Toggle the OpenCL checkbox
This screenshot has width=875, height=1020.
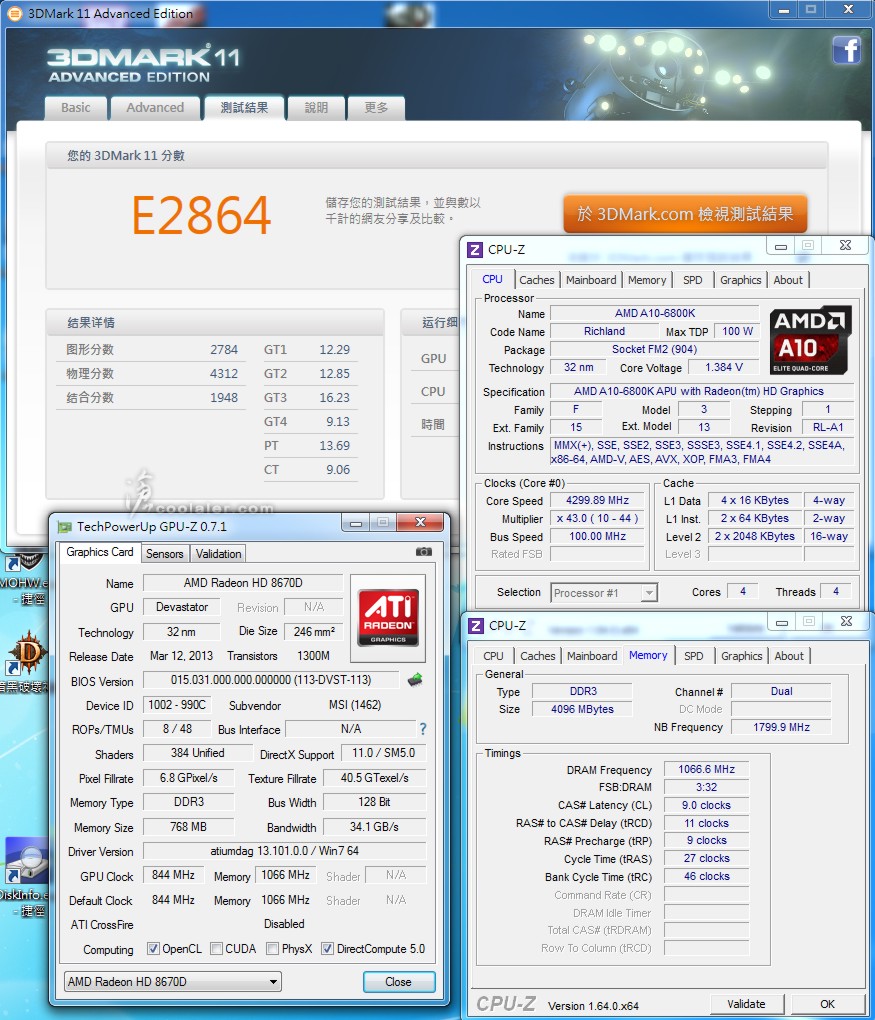click(153, 948)
